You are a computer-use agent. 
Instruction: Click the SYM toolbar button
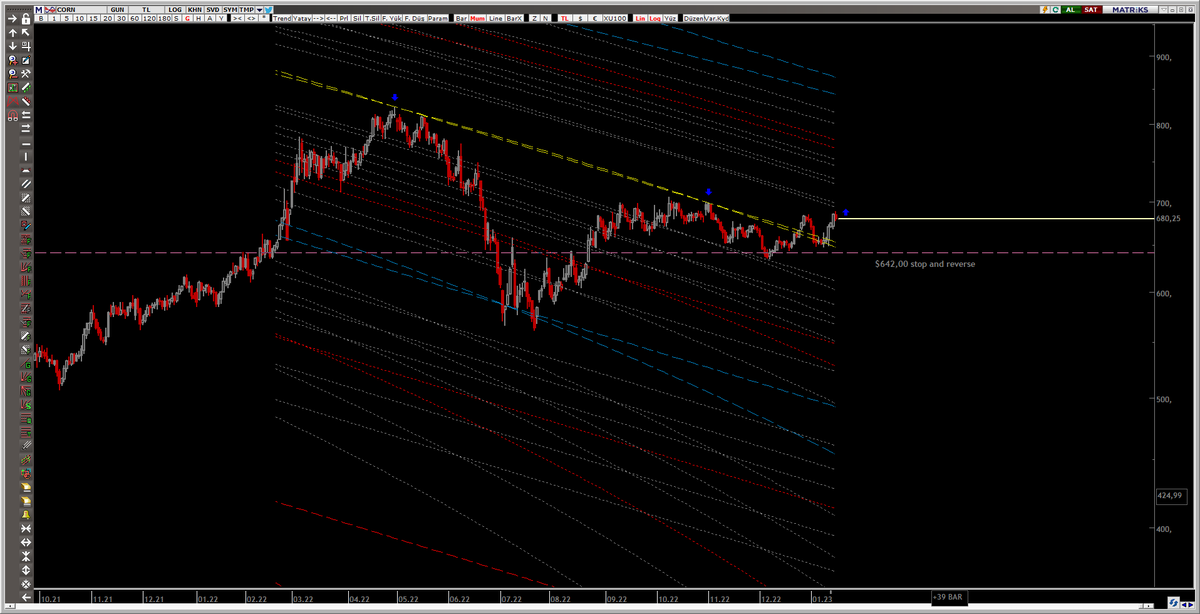click(230, 10)
